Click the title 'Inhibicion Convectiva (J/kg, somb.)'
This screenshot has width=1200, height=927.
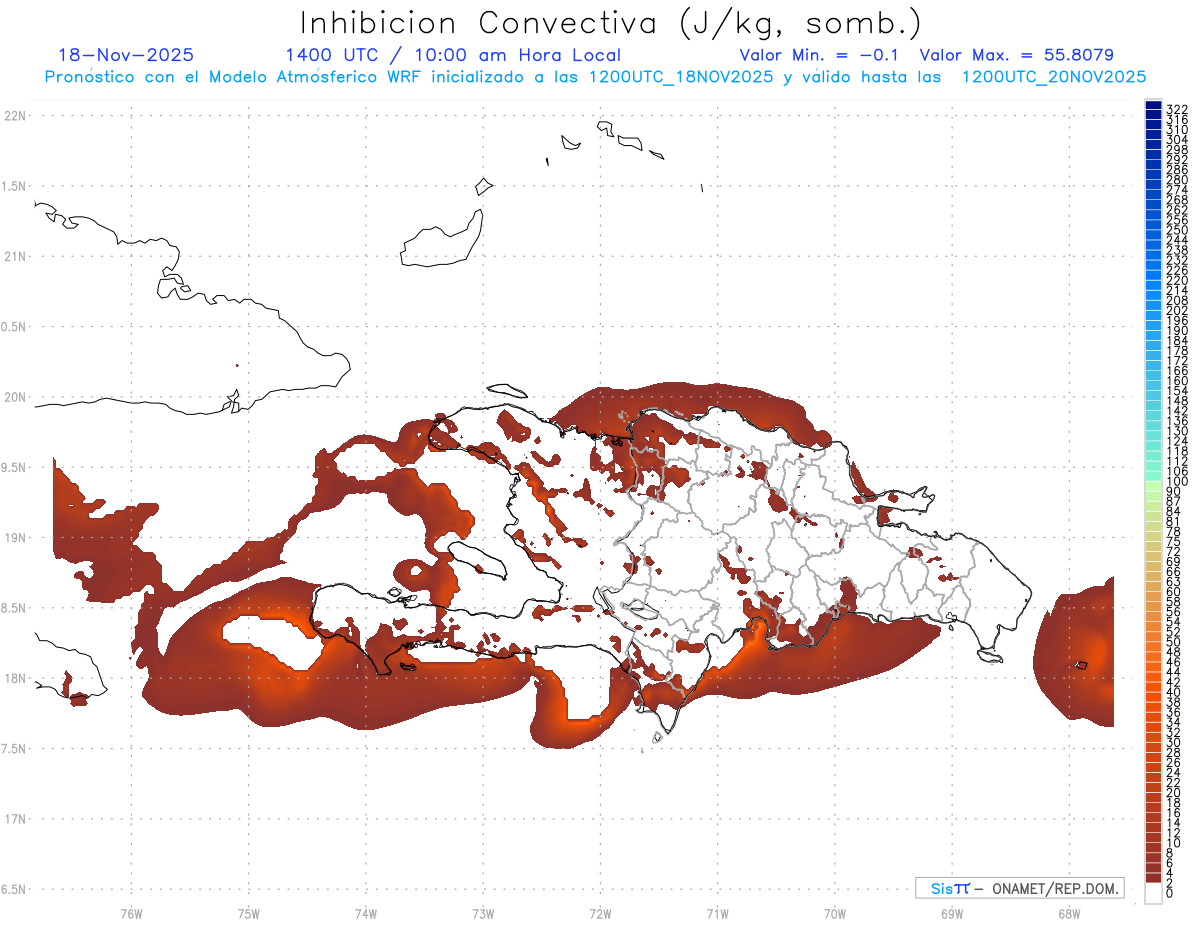[611, 23]
